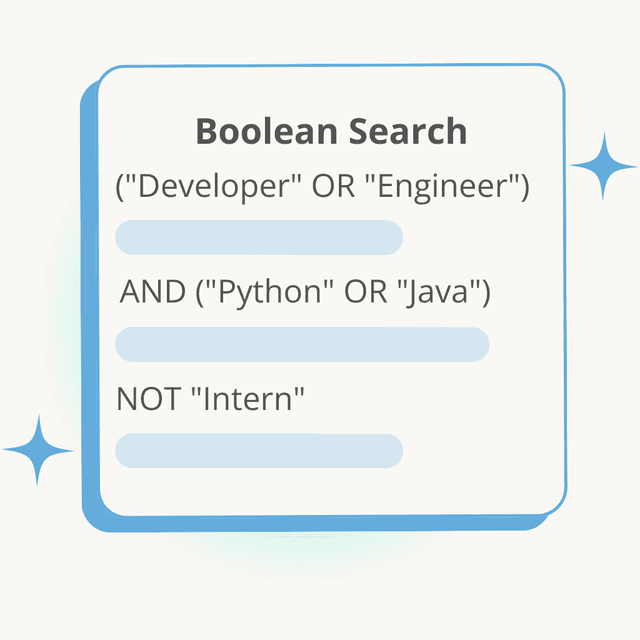Screen dimensions: 640x640
Task: Select the "Intern" search term
Action: (247, 399)
